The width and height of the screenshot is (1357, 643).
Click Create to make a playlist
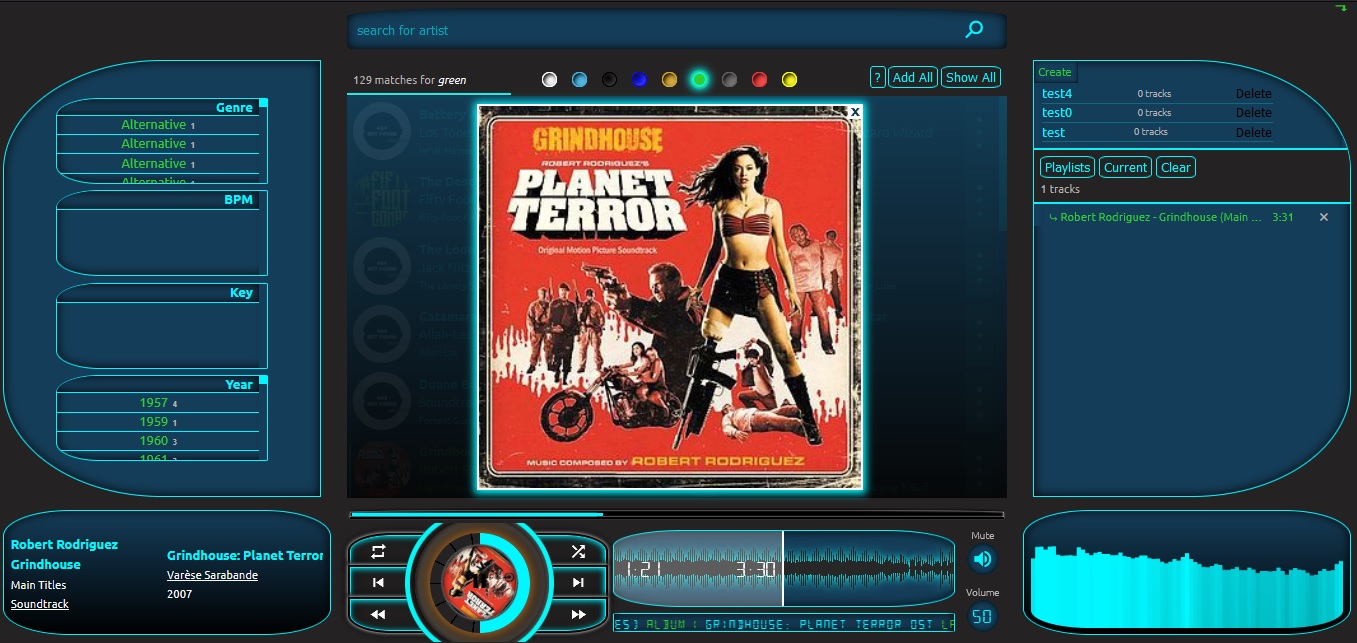(1054, 72)
